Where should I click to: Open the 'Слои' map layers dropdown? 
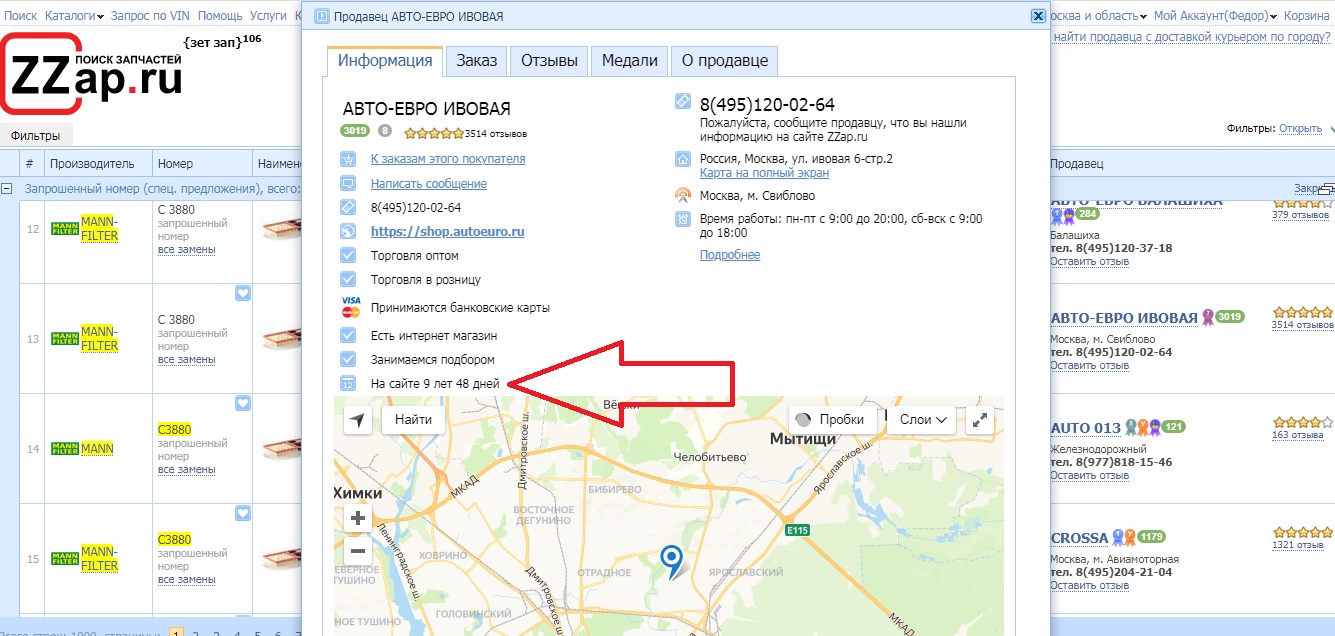[922, 420]
